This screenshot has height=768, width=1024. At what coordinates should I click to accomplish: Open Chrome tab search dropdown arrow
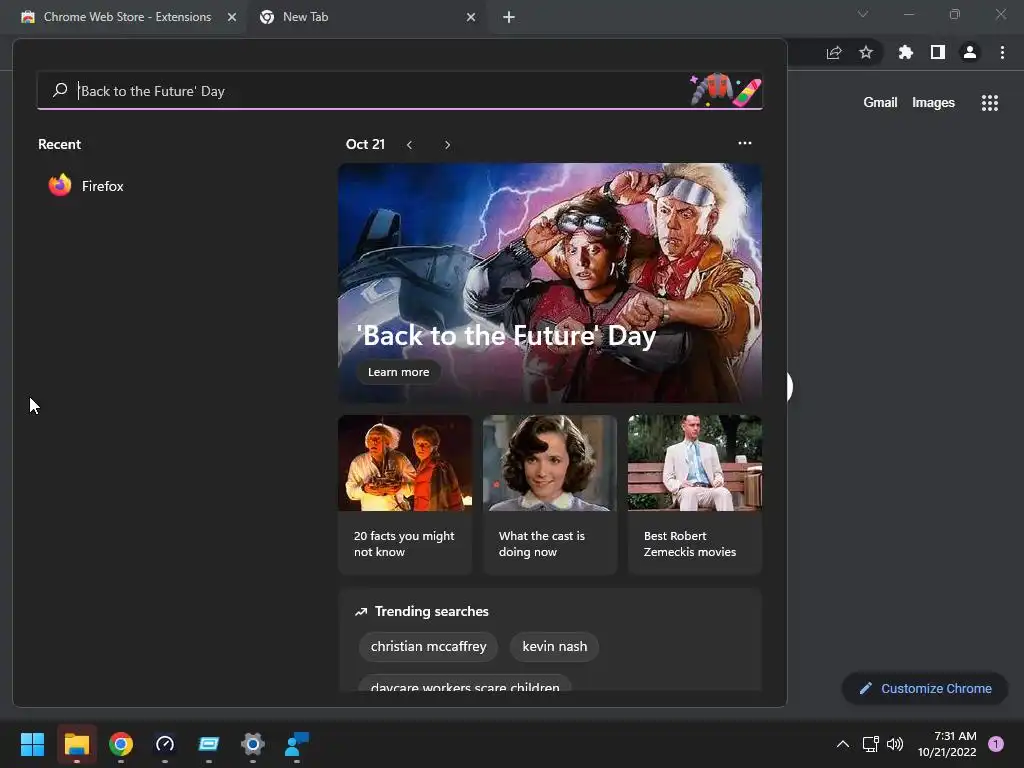pos(863,14)
